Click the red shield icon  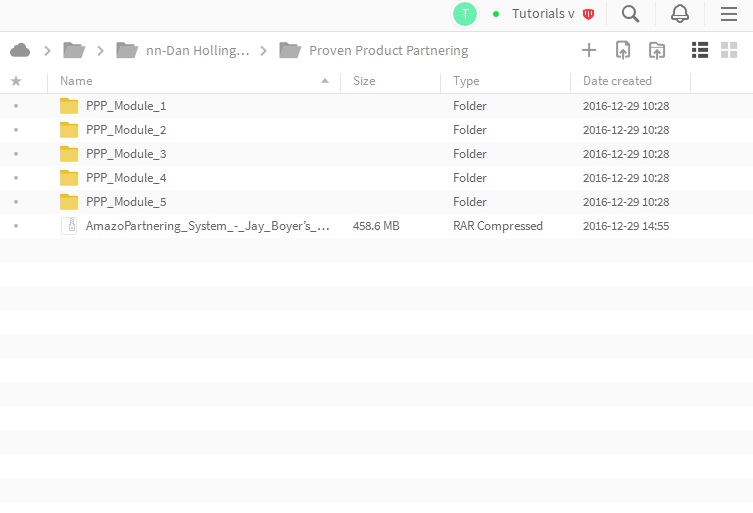[588, 14]
